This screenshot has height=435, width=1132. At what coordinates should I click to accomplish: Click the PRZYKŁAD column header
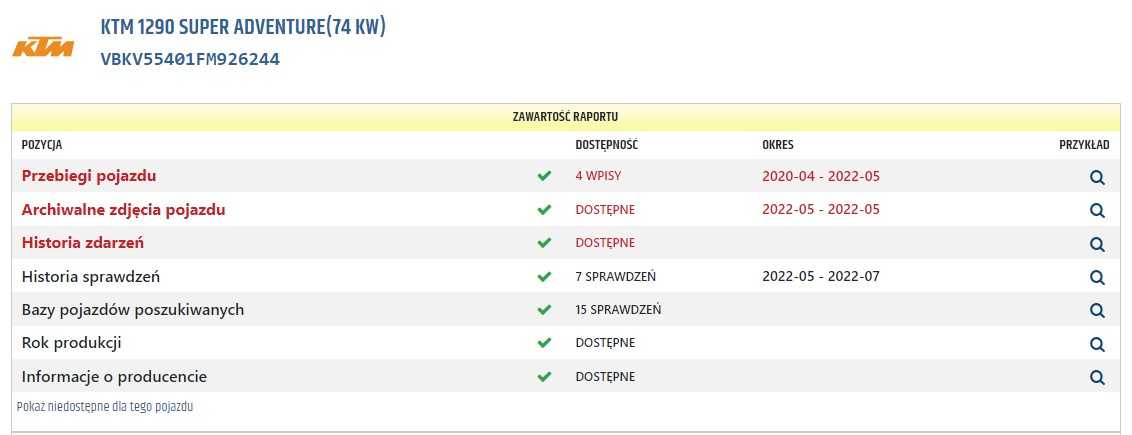pos(1084,145)
